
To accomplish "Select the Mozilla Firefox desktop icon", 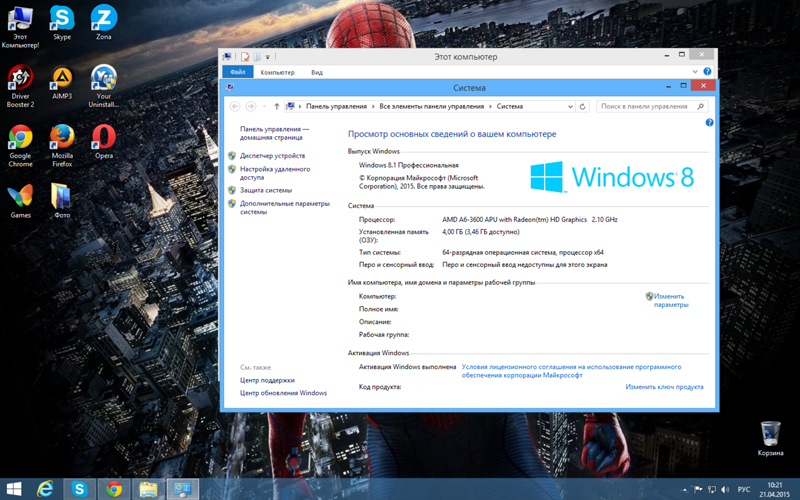I will click(62, 146).
